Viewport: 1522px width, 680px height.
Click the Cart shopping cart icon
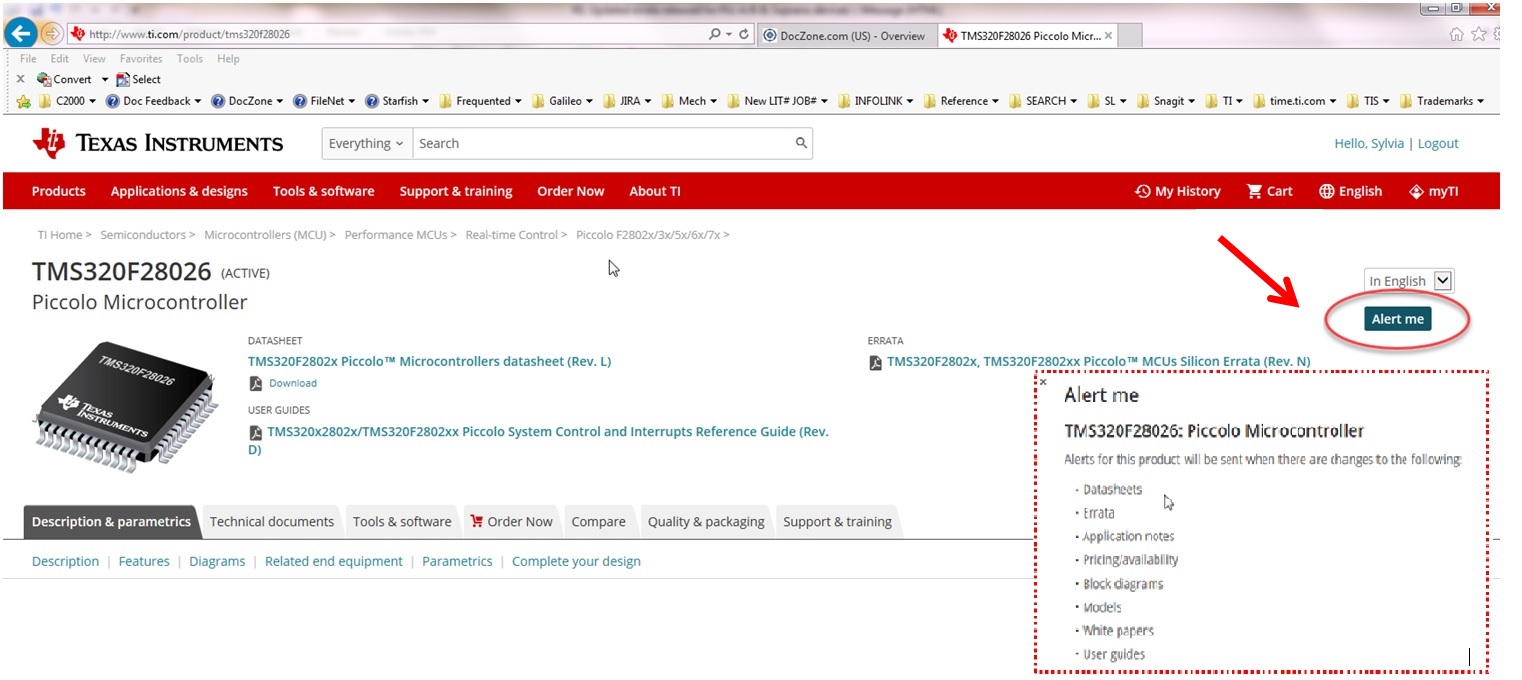click(x=1254, y=191)
